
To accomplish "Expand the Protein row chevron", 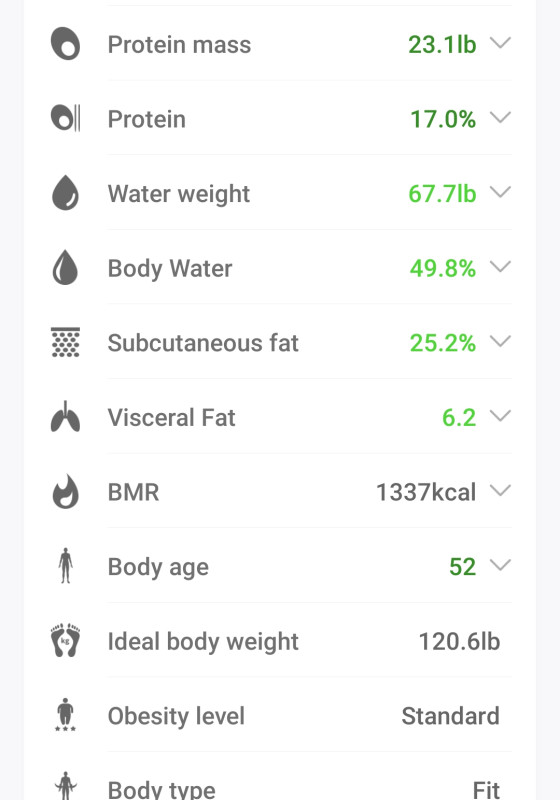I will [x=500, y=118].
